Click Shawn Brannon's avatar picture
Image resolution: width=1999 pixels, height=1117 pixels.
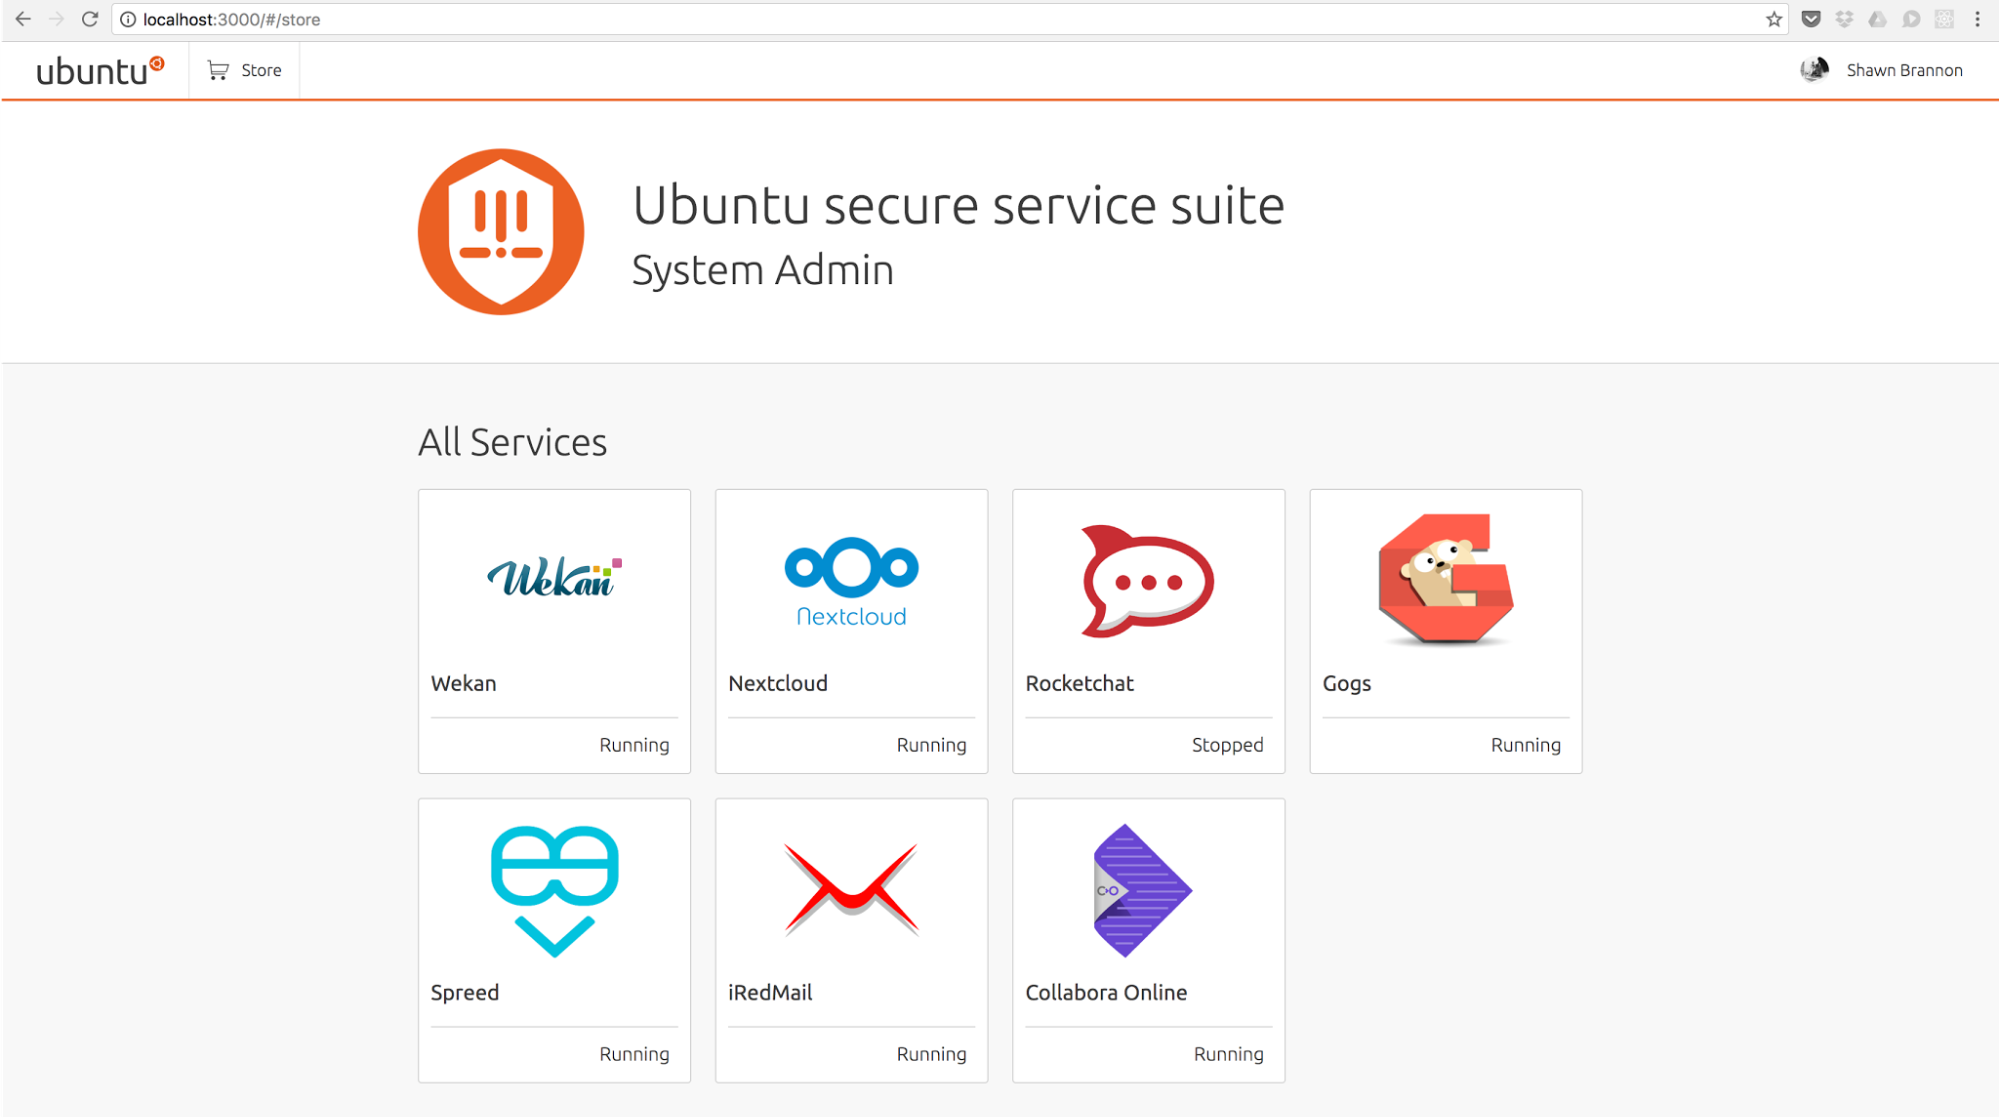1814,70
